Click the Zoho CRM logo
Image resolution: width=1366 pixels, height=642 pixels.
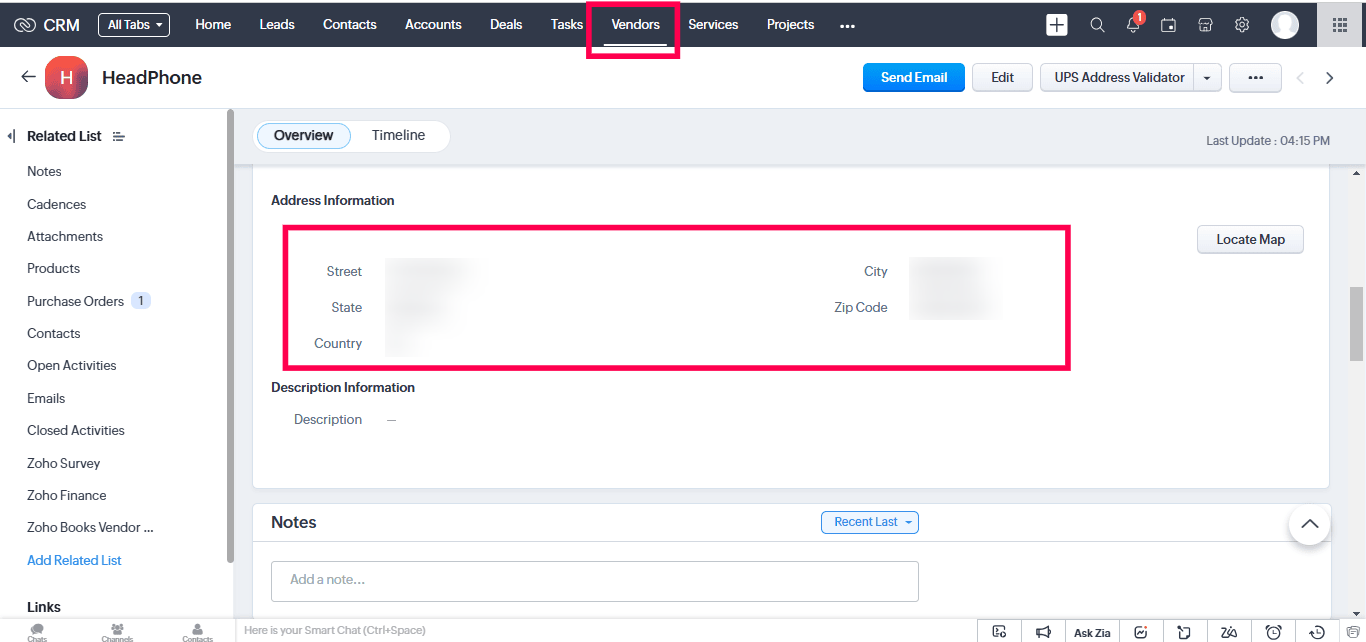click(x=47, y=25)
